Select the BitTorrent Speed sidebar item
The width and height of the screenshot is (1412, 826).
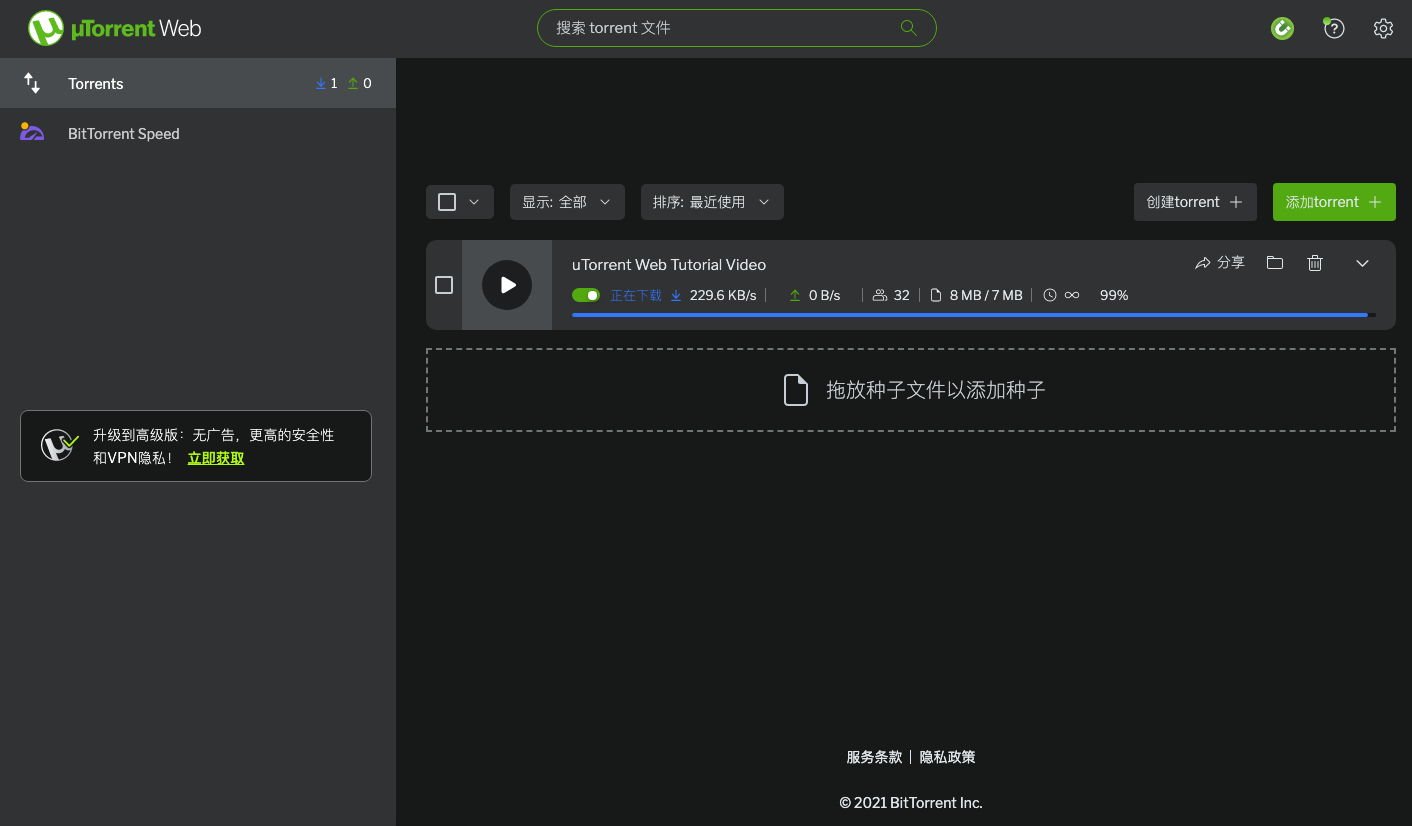tap(198, 133)
